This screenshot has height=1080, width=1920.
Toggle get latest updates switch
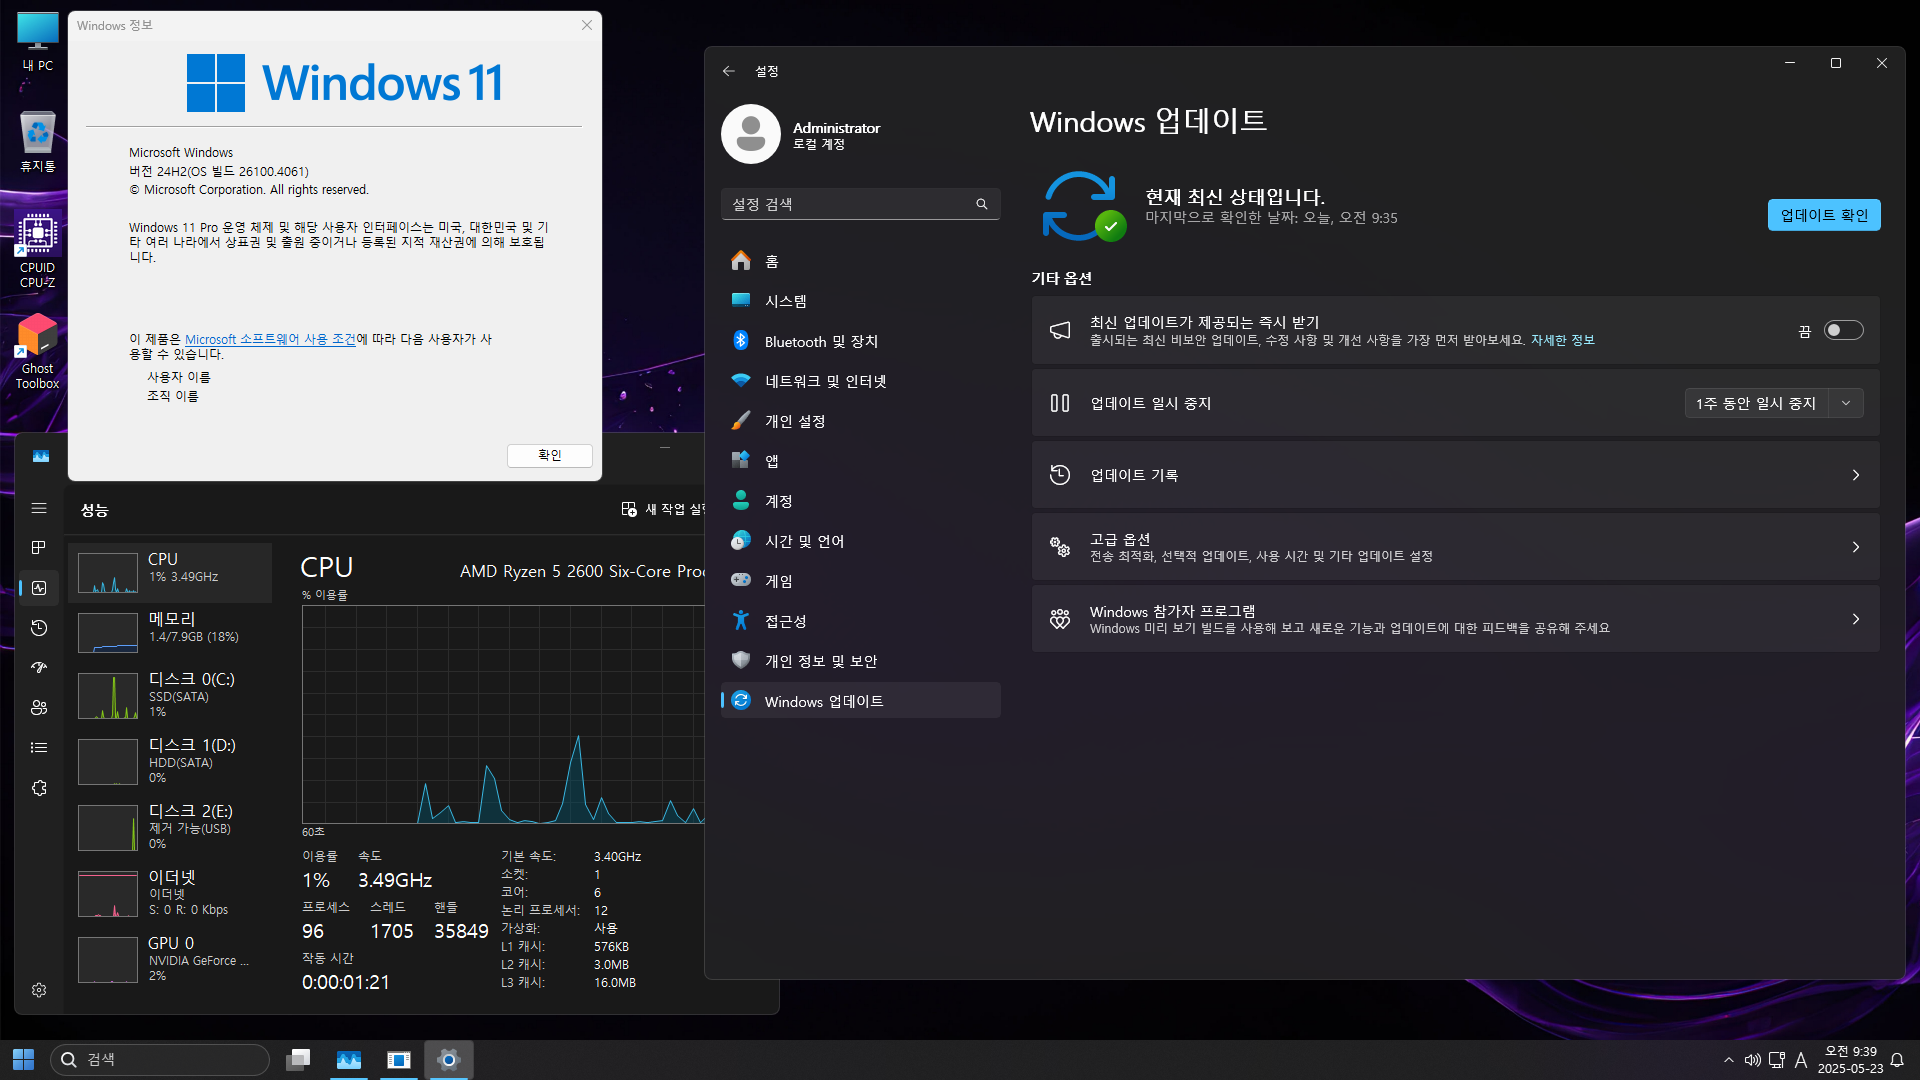1843,330
